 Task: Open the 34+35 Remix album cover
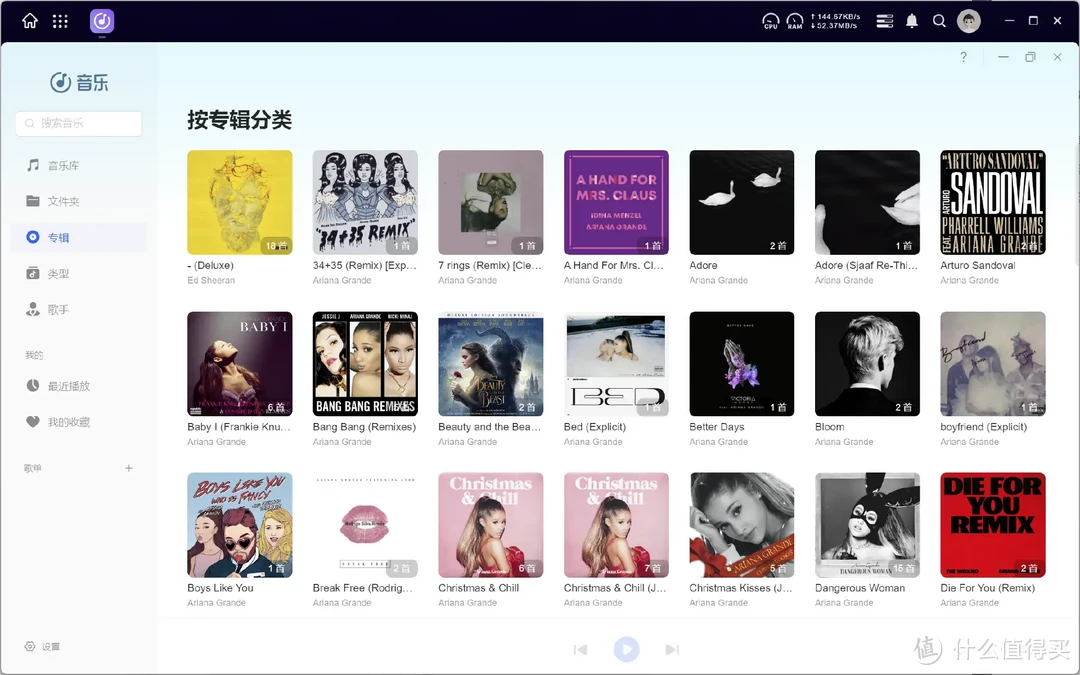click(x=365, y=202)
